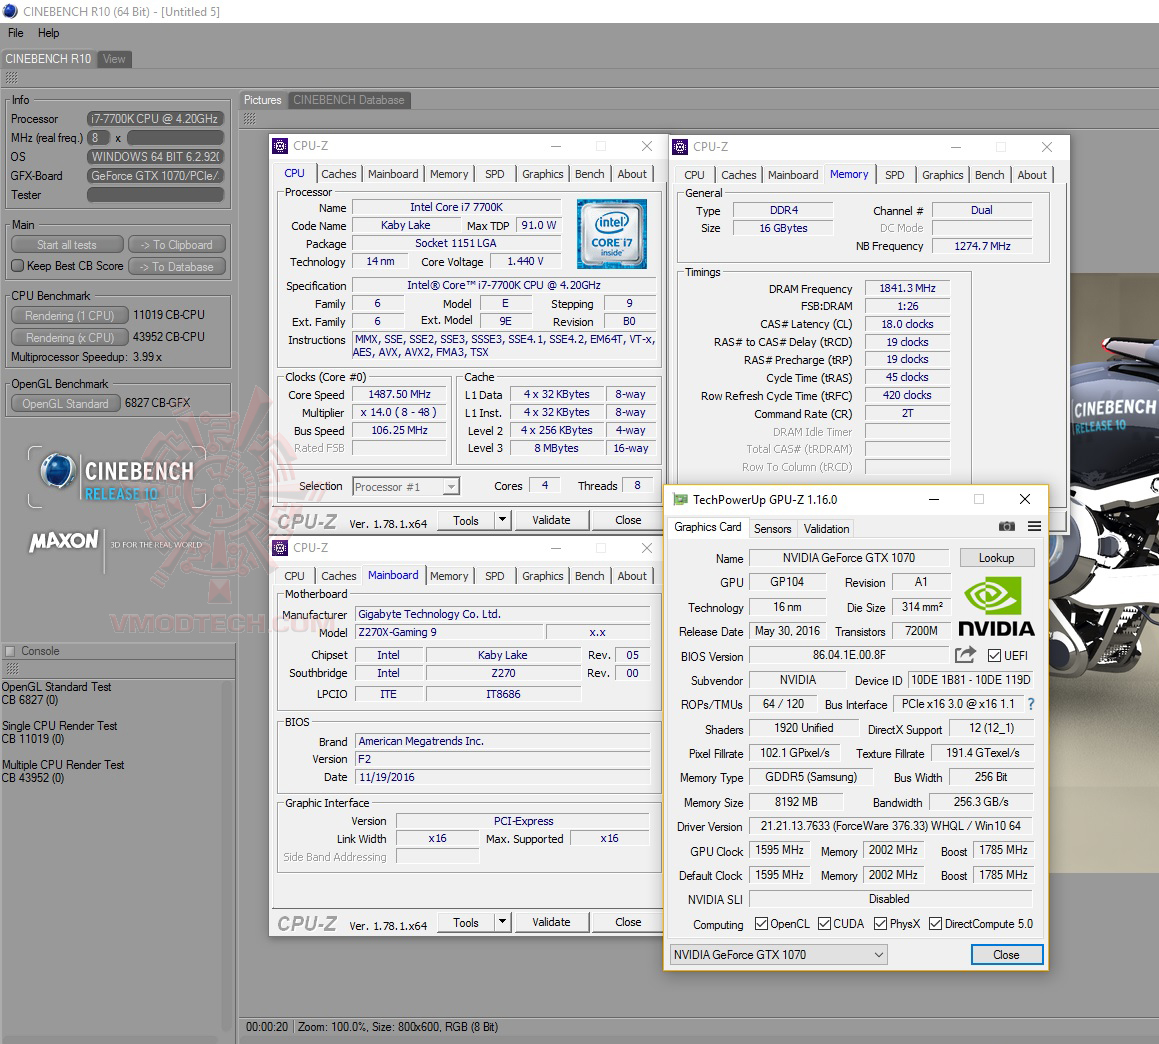The width and height of the screenshot is (1159, 1044).
Task: Click the camera screenshot icon in GPU-Z
Action: 1007,528
